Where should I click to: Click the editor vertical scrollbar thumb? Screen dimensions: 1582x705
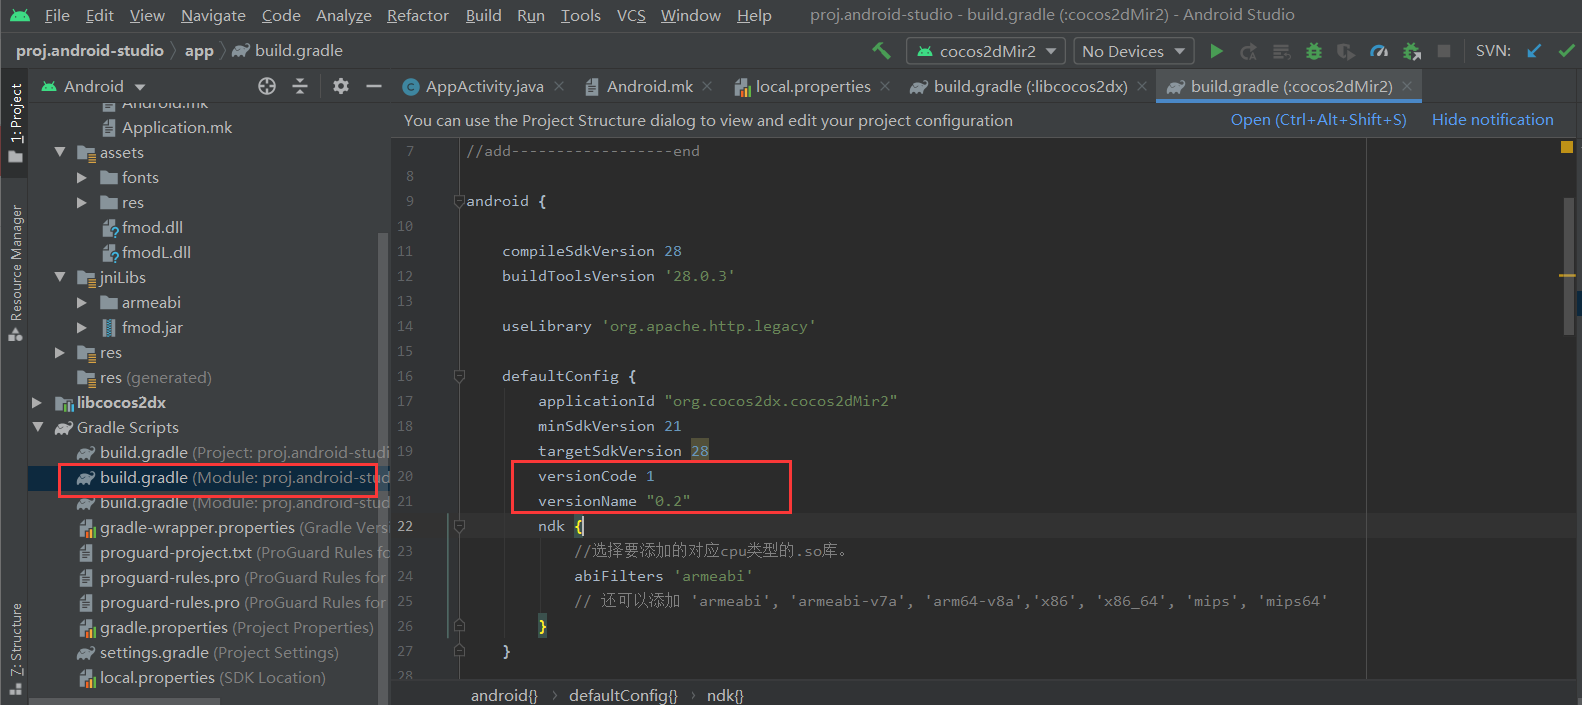1569,265
